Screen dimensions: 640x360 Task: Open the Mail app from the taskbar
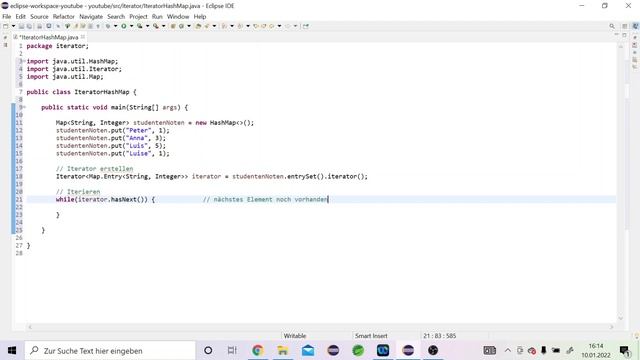[x=308, y=351]
